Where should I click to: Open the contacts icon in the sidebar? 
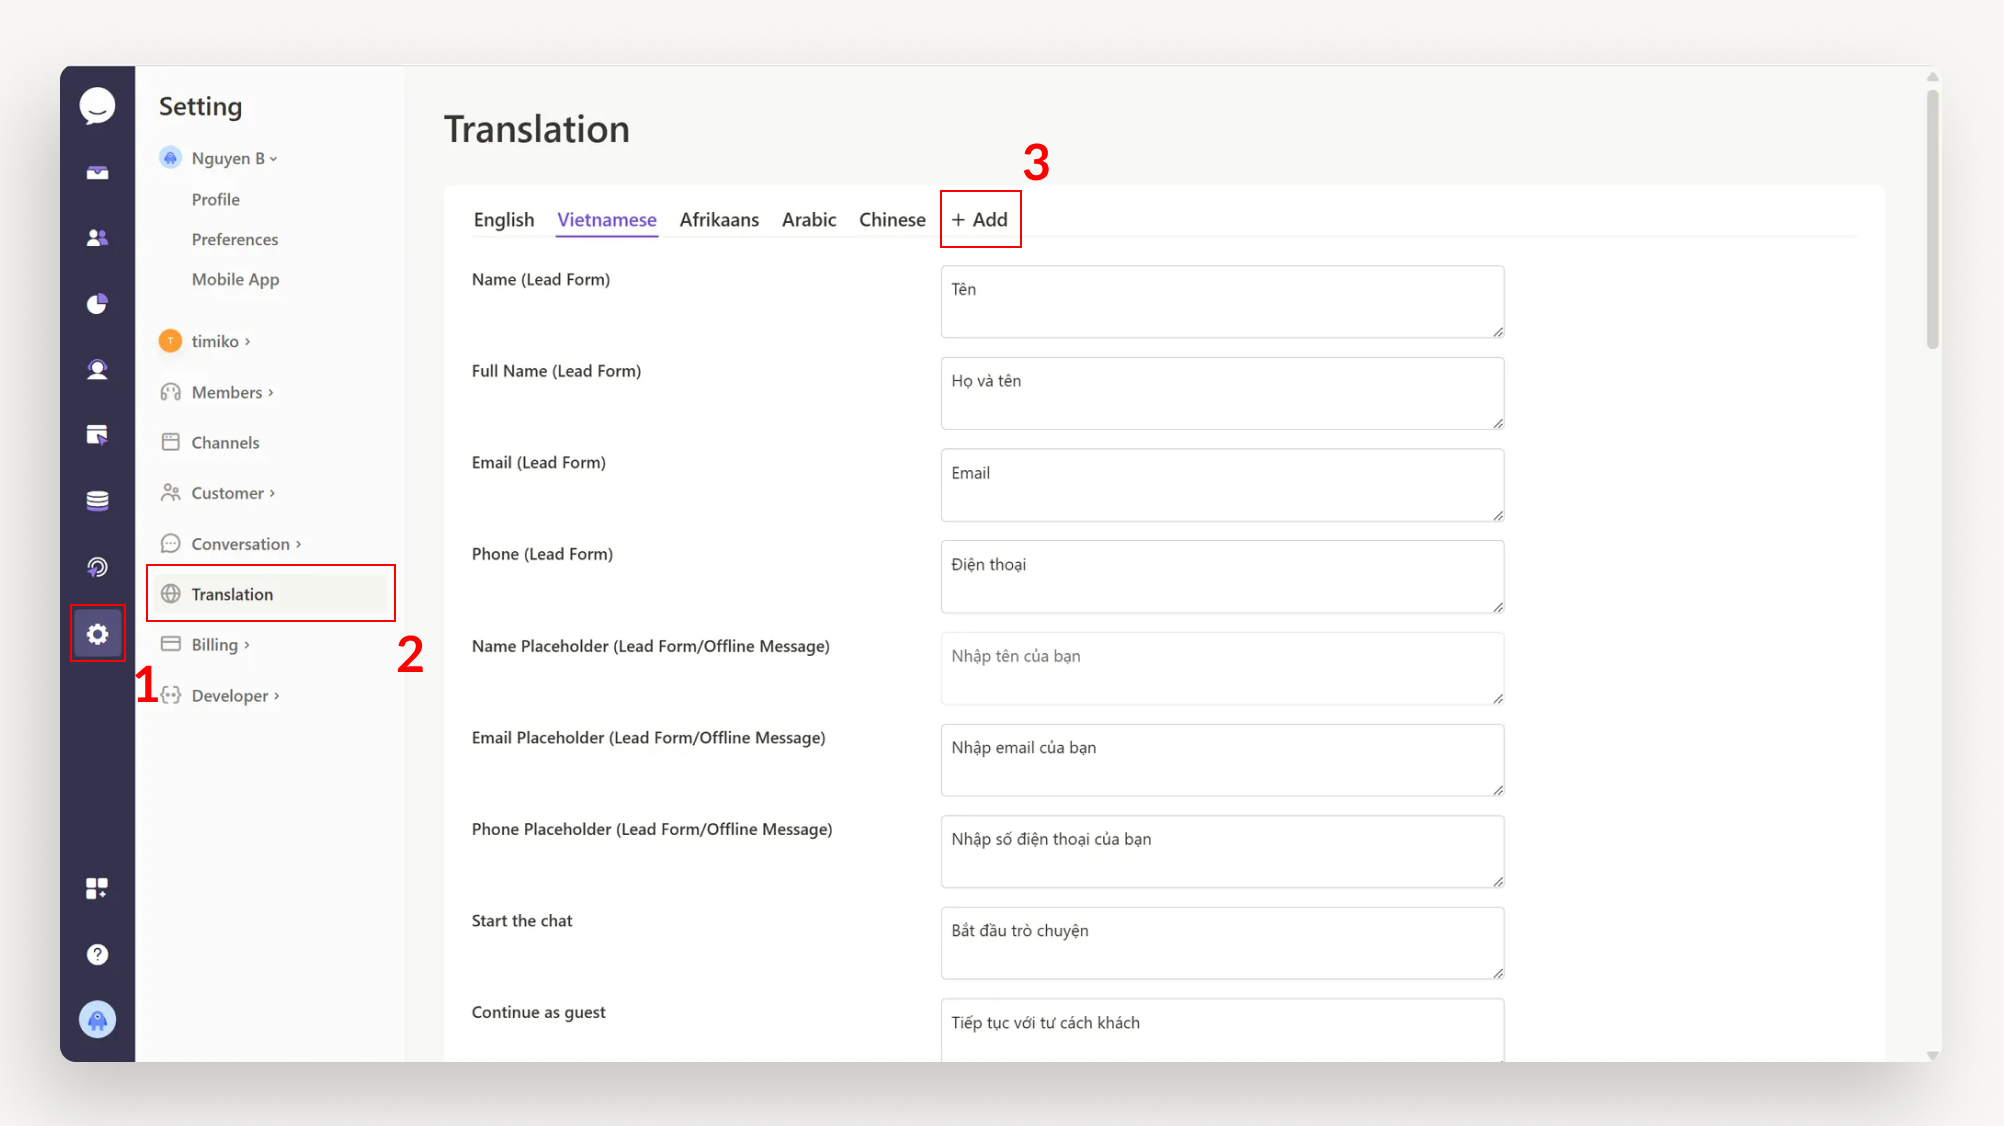(x=97, y=237)
